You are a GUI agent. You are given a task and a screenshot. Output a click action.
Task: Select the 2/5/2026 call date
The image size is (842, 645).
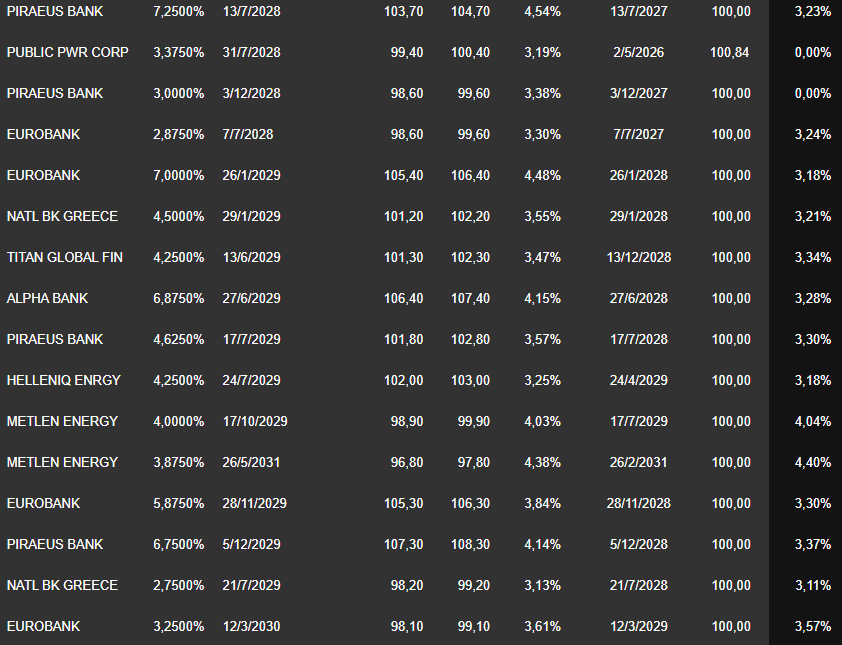(639, 52)
